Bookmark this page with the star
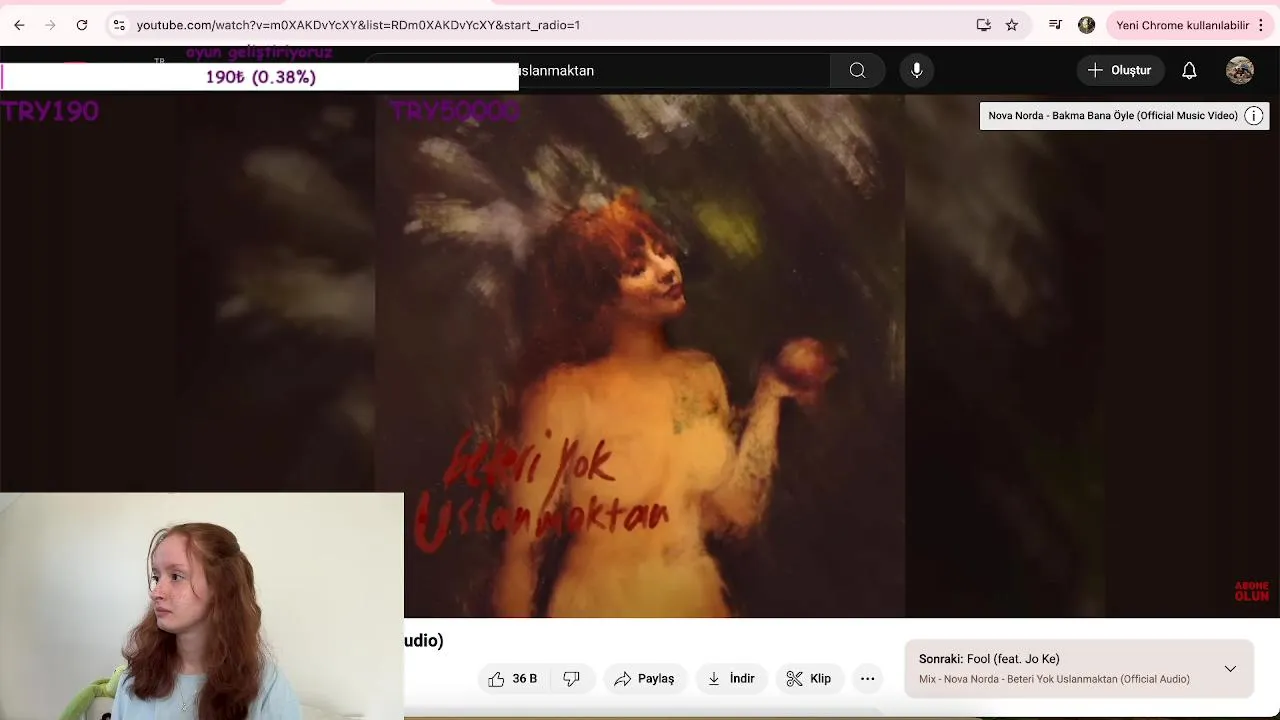Image resolution: width=1280 pixels, height=720 pixels. [x=1012, y=25]
